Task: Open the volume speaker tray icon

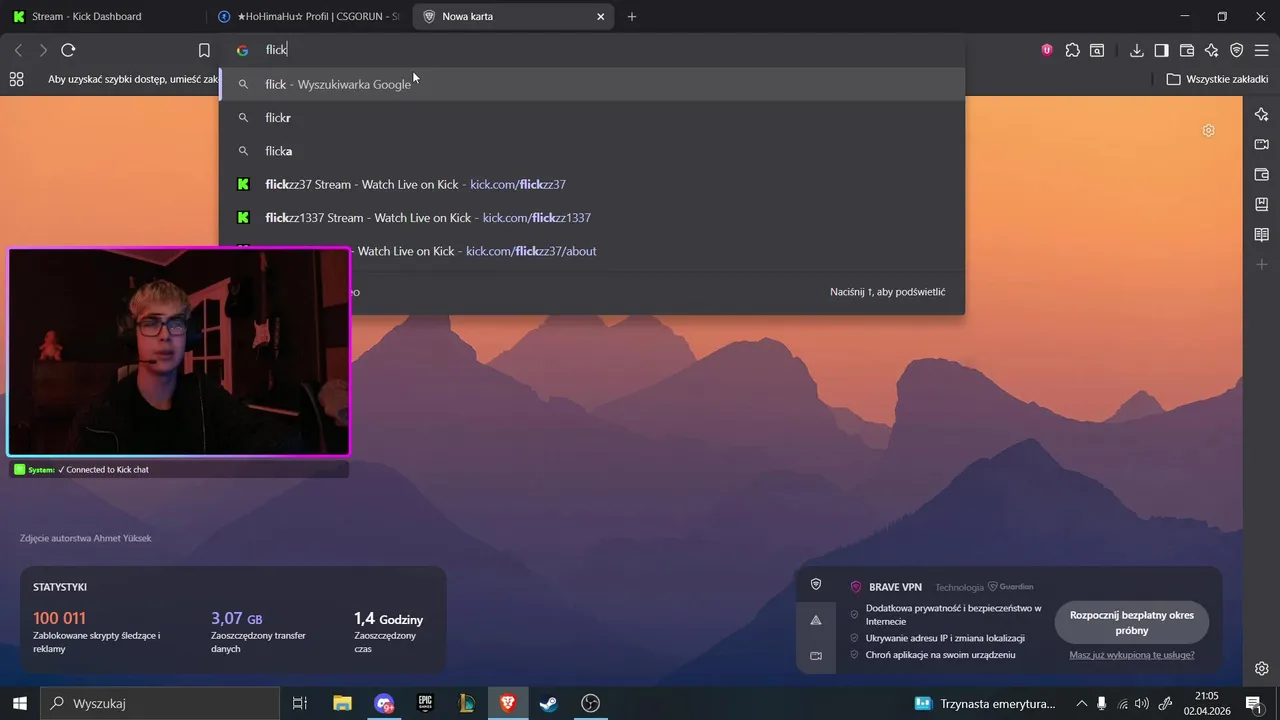Action: point(1142,703)
